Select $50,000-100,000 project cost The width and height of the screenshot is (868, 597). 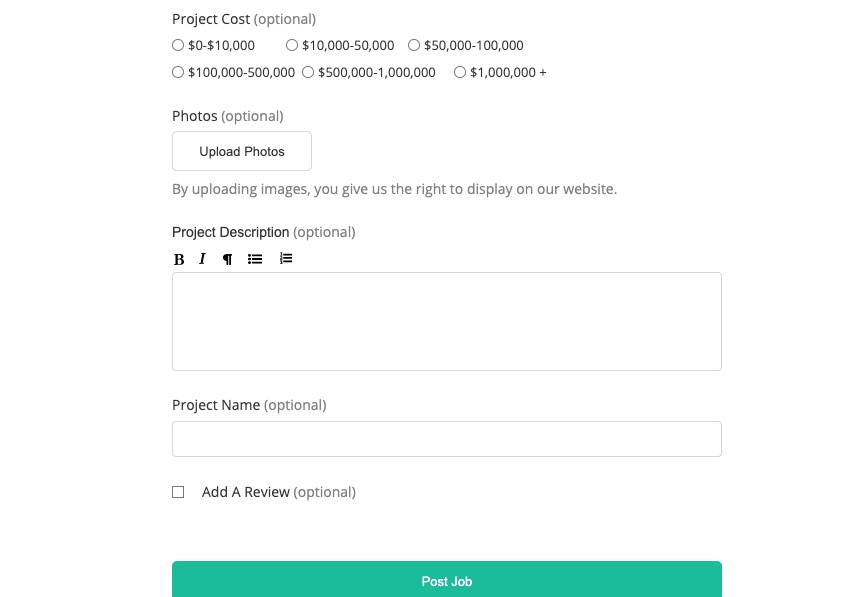[x=414, y=45]
